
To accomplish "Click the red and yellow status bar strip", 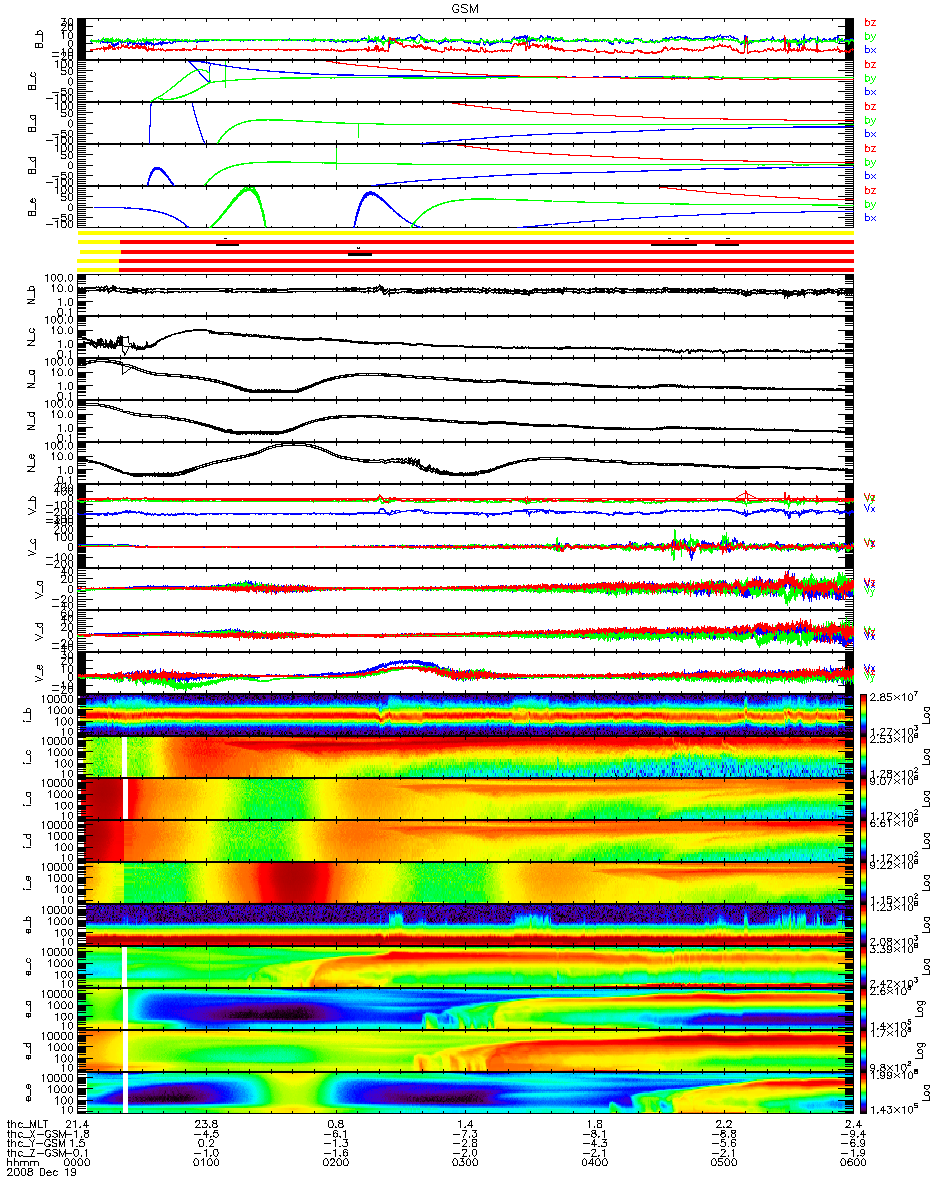I will (x=466, y=251).
